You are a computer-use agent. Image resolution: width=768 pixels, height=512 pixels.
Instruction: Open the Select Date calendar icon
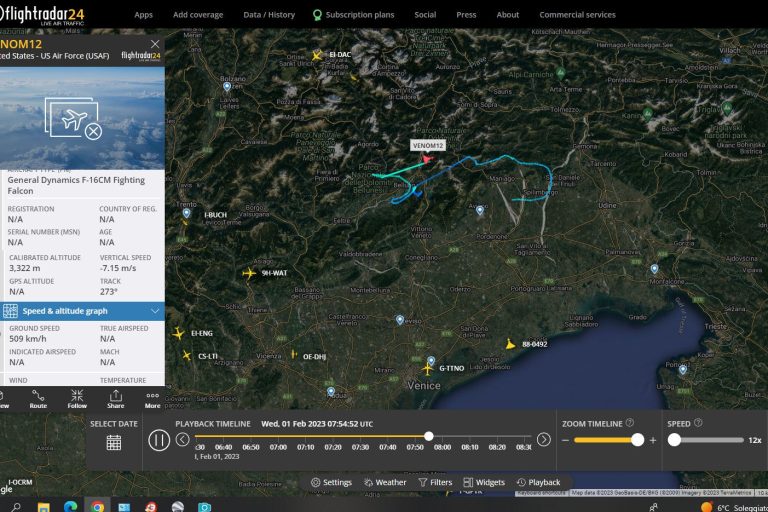pos(114,442)
